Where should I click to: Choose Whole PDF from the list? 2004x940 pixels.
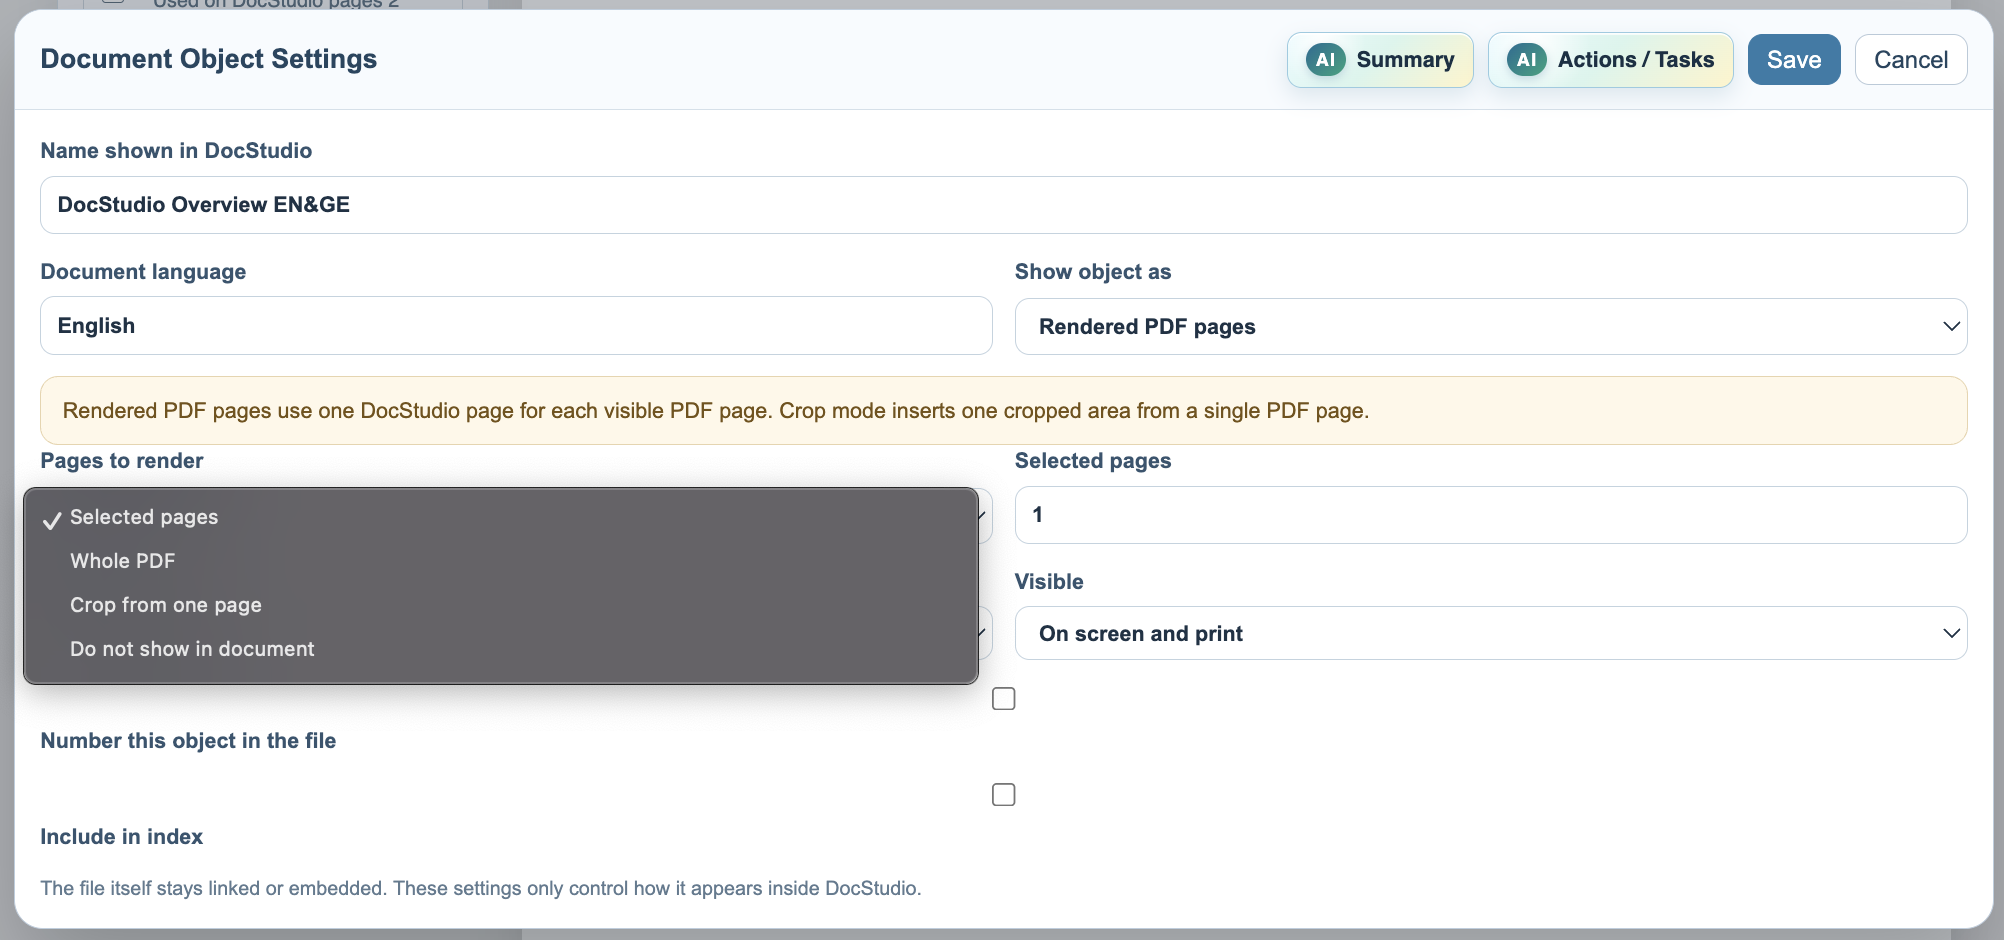pyautogui.click(x=500, y=561)
